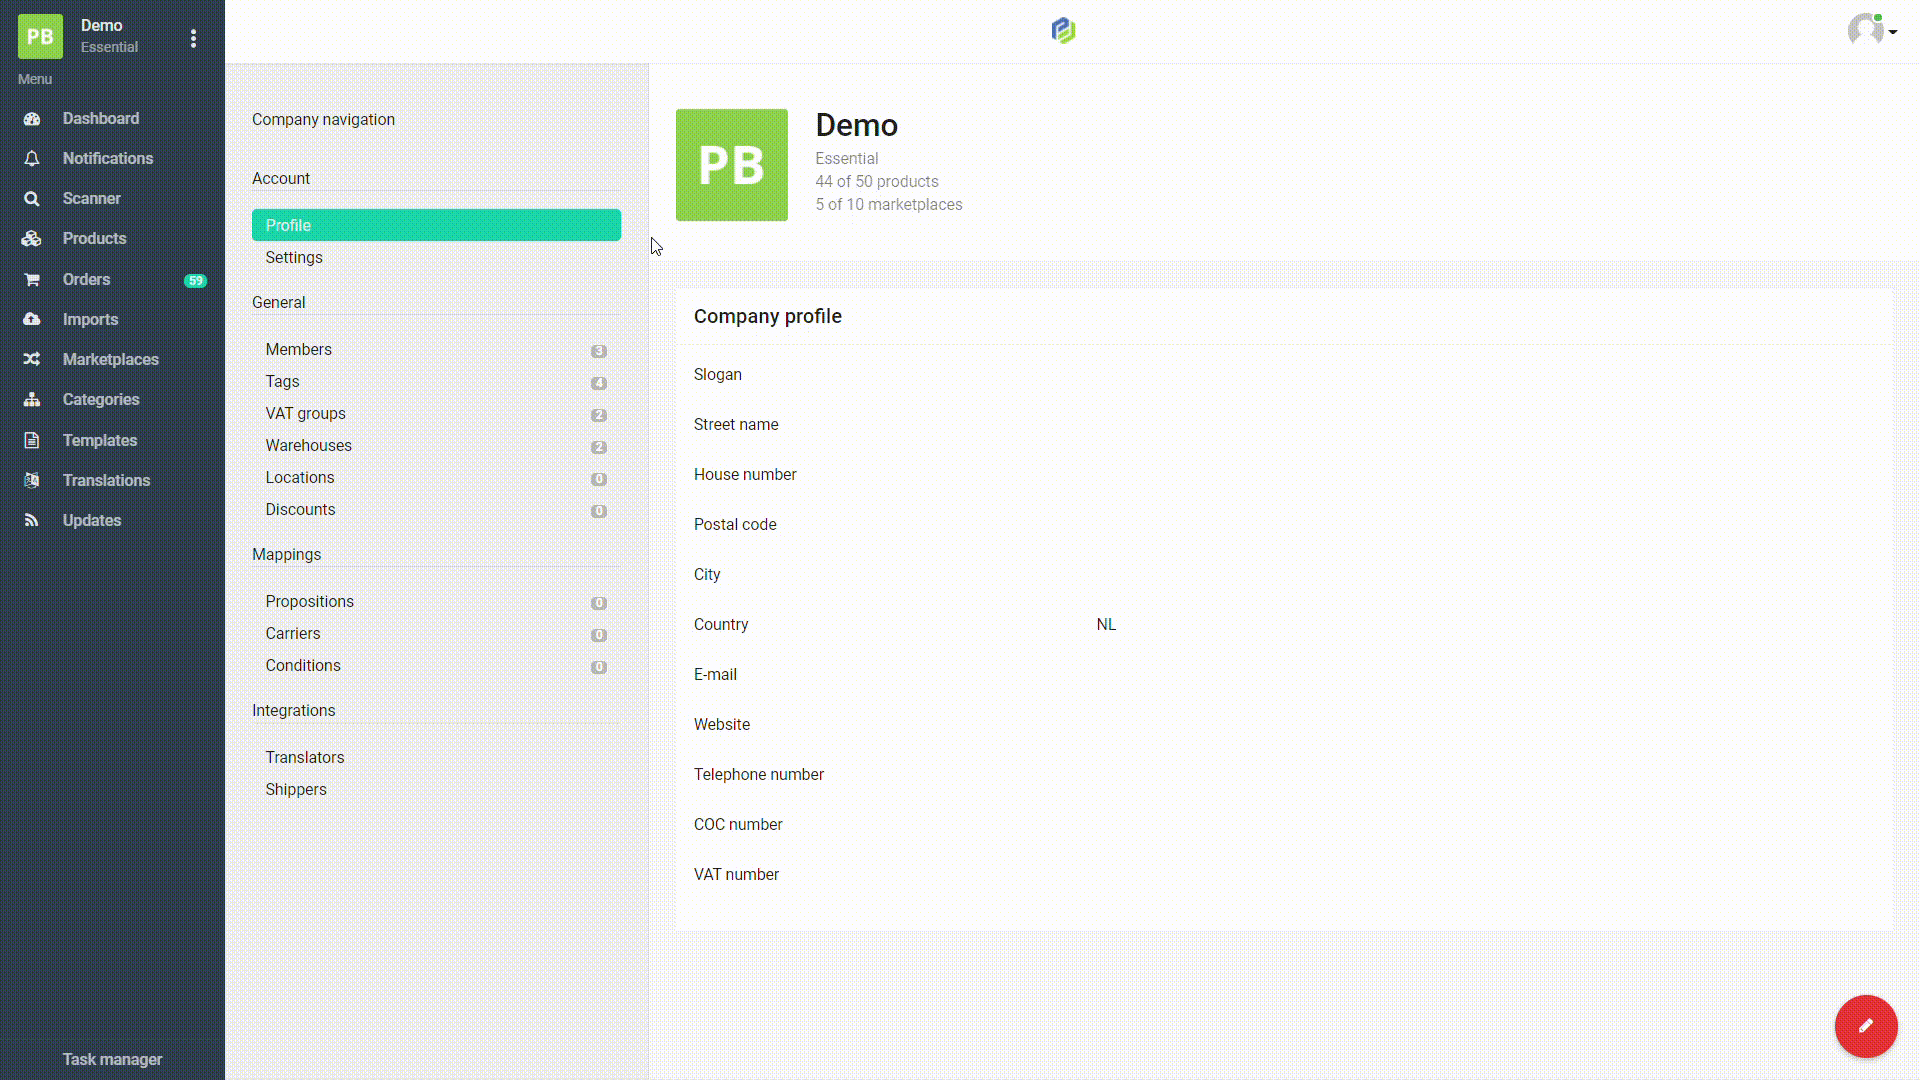
Task: Click the Notifications bell icon
Action: pyautogui.click(x=32, y=158)
